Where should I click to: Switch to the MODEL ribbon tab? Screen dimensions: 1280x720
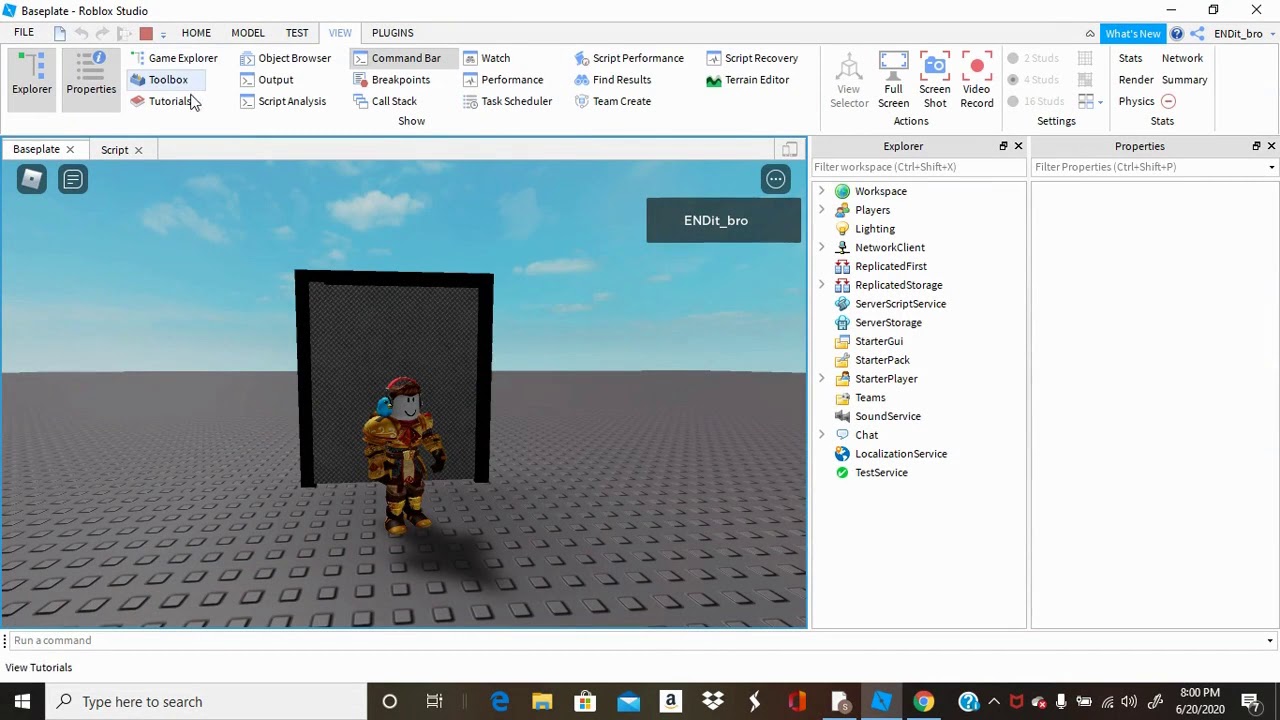[248, 33]
